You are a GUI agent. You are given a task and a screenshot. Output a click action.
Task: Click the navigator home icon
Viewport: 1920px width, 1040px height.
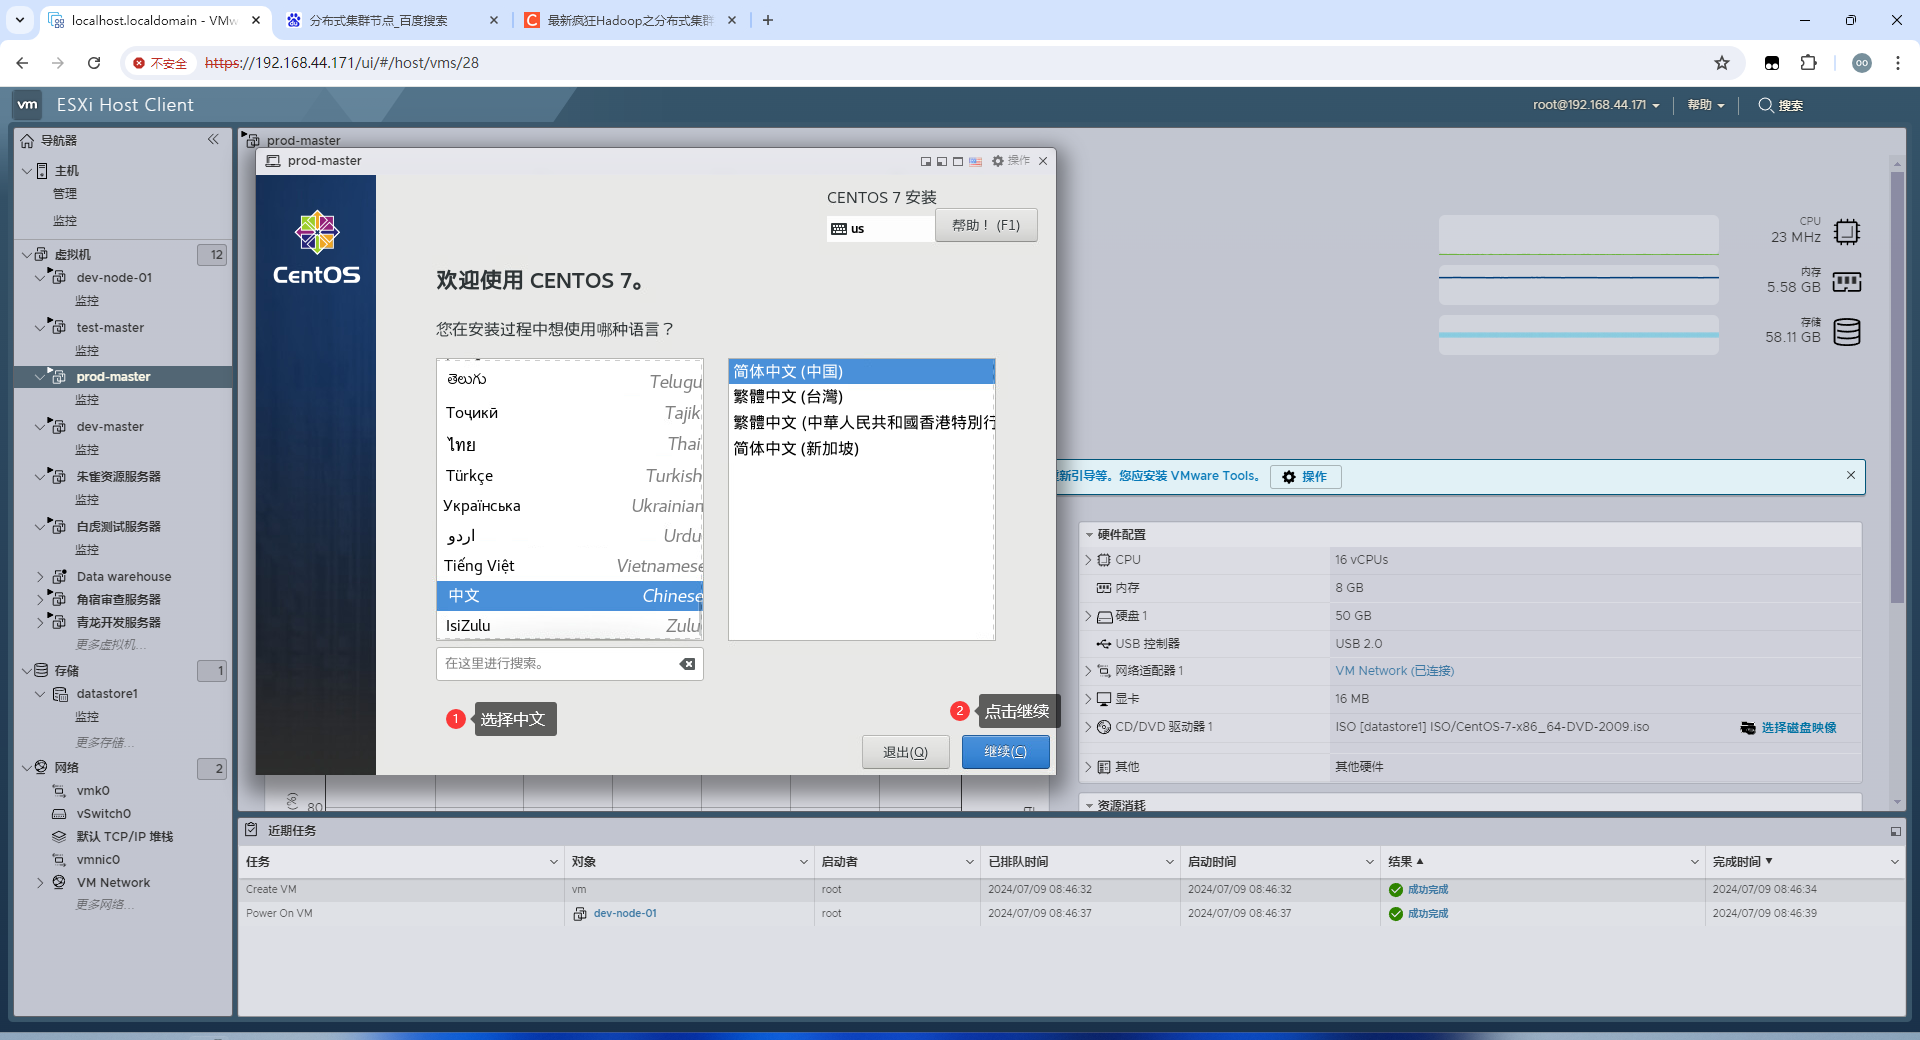coord(27,140)
